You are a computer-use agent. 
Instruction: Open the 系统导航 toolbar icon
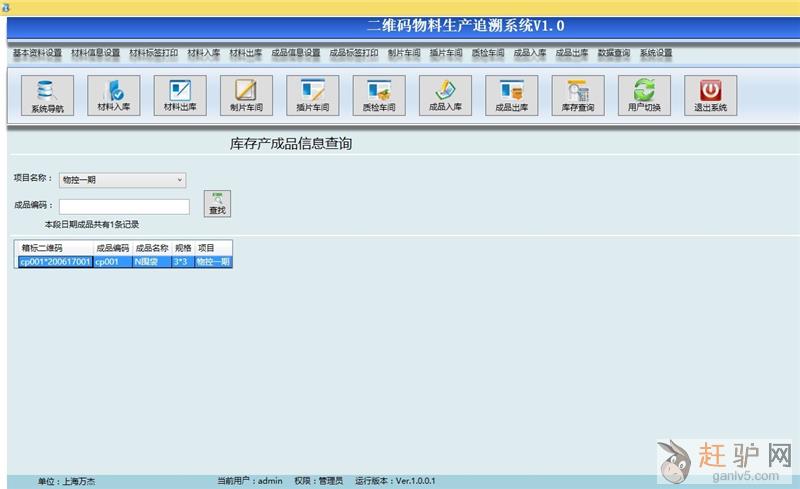[47, 96]
